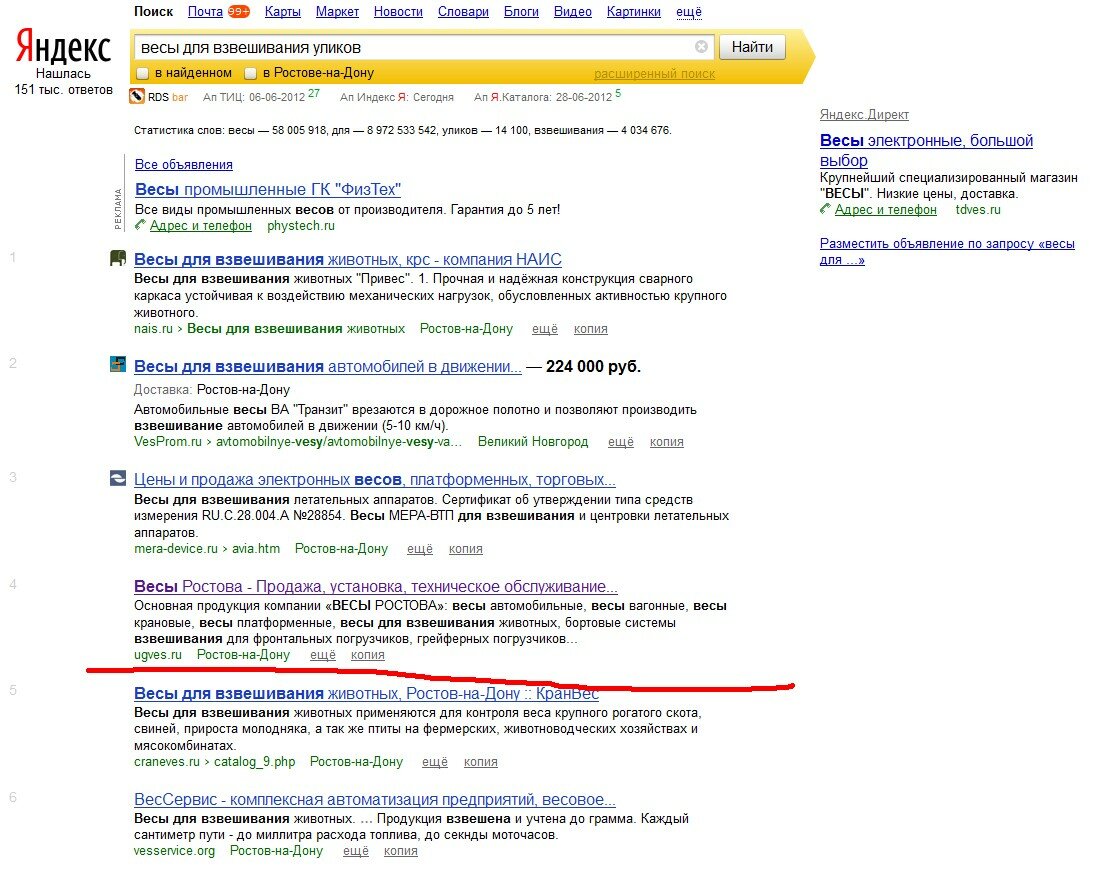
Task: Click the Яндекс logo
Action: pos(63,47)
